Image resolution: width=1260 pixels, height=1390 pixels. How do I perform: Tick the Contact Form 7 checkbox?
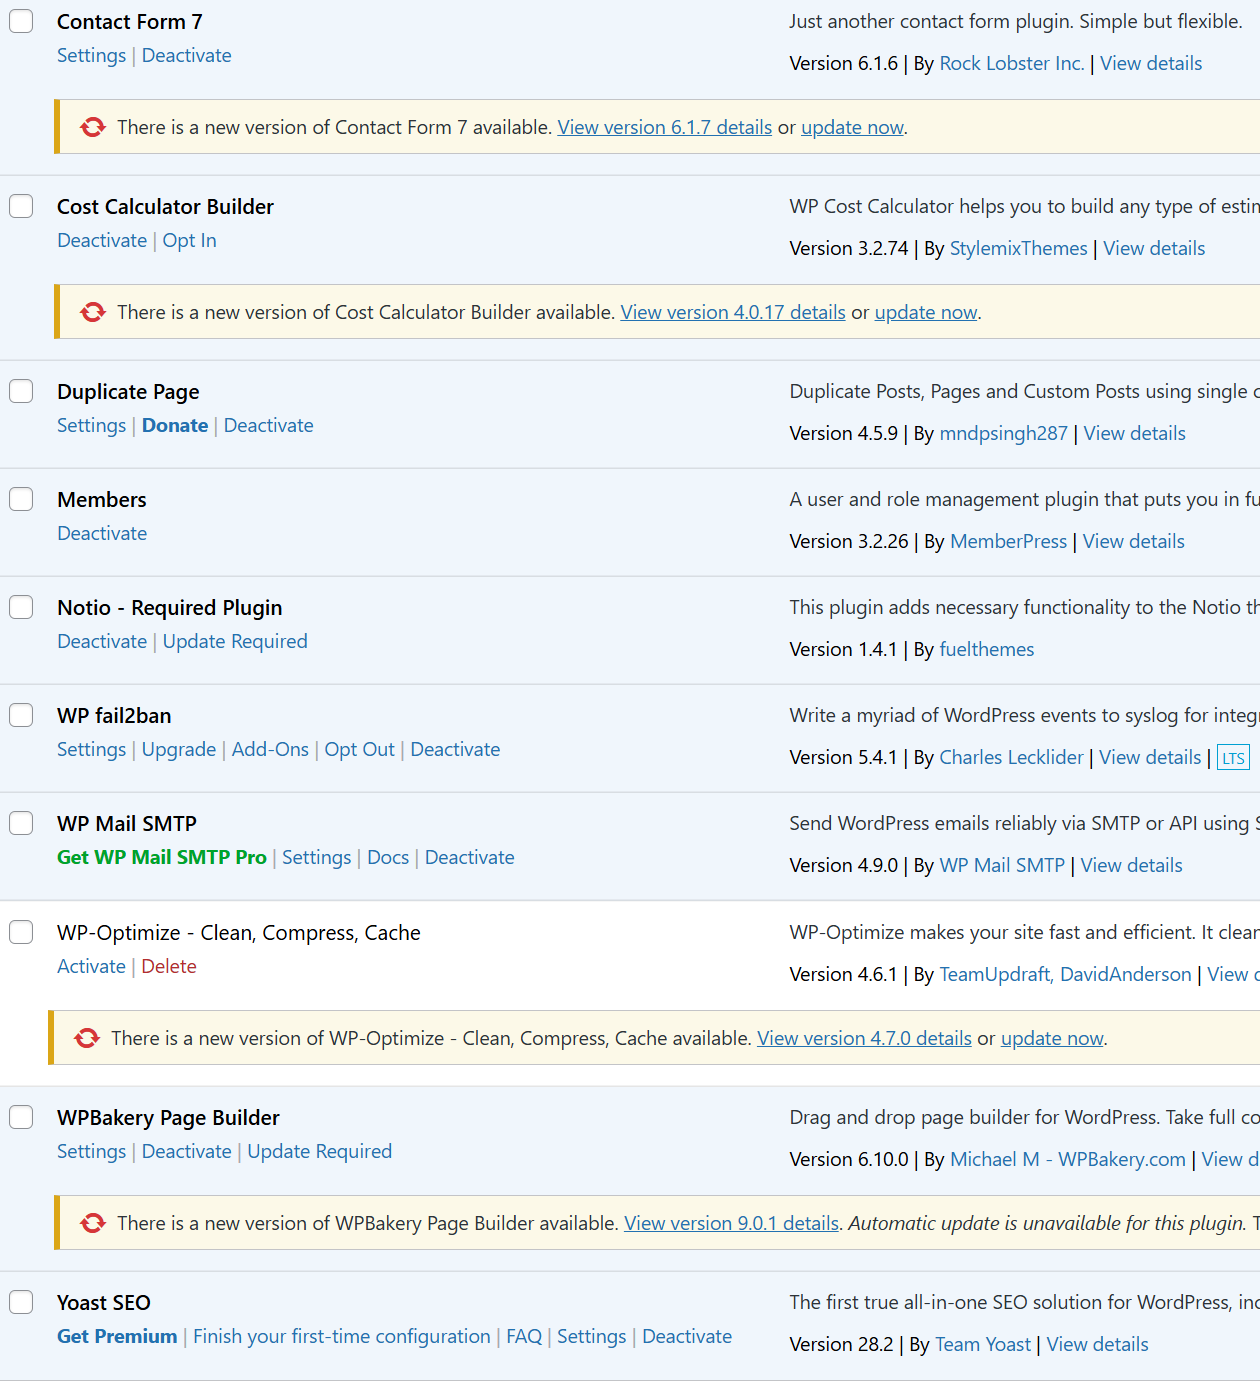click(21, 21)
